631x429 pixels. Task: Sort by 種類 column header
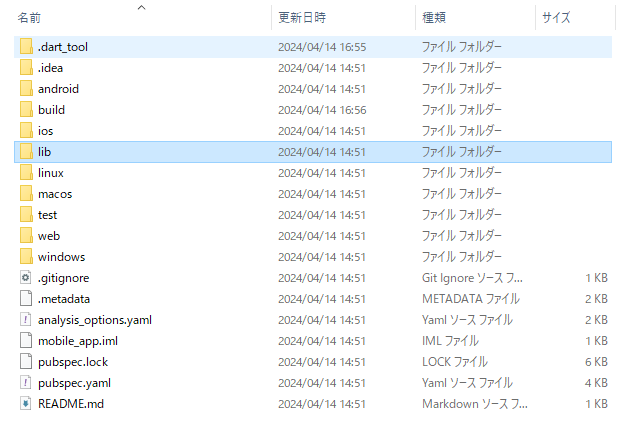pos(435,17)
